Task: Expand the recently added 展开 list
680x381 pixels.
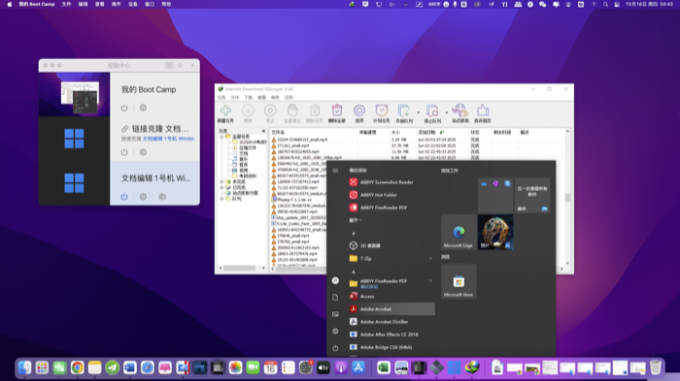Action: (x=356, y=220)
